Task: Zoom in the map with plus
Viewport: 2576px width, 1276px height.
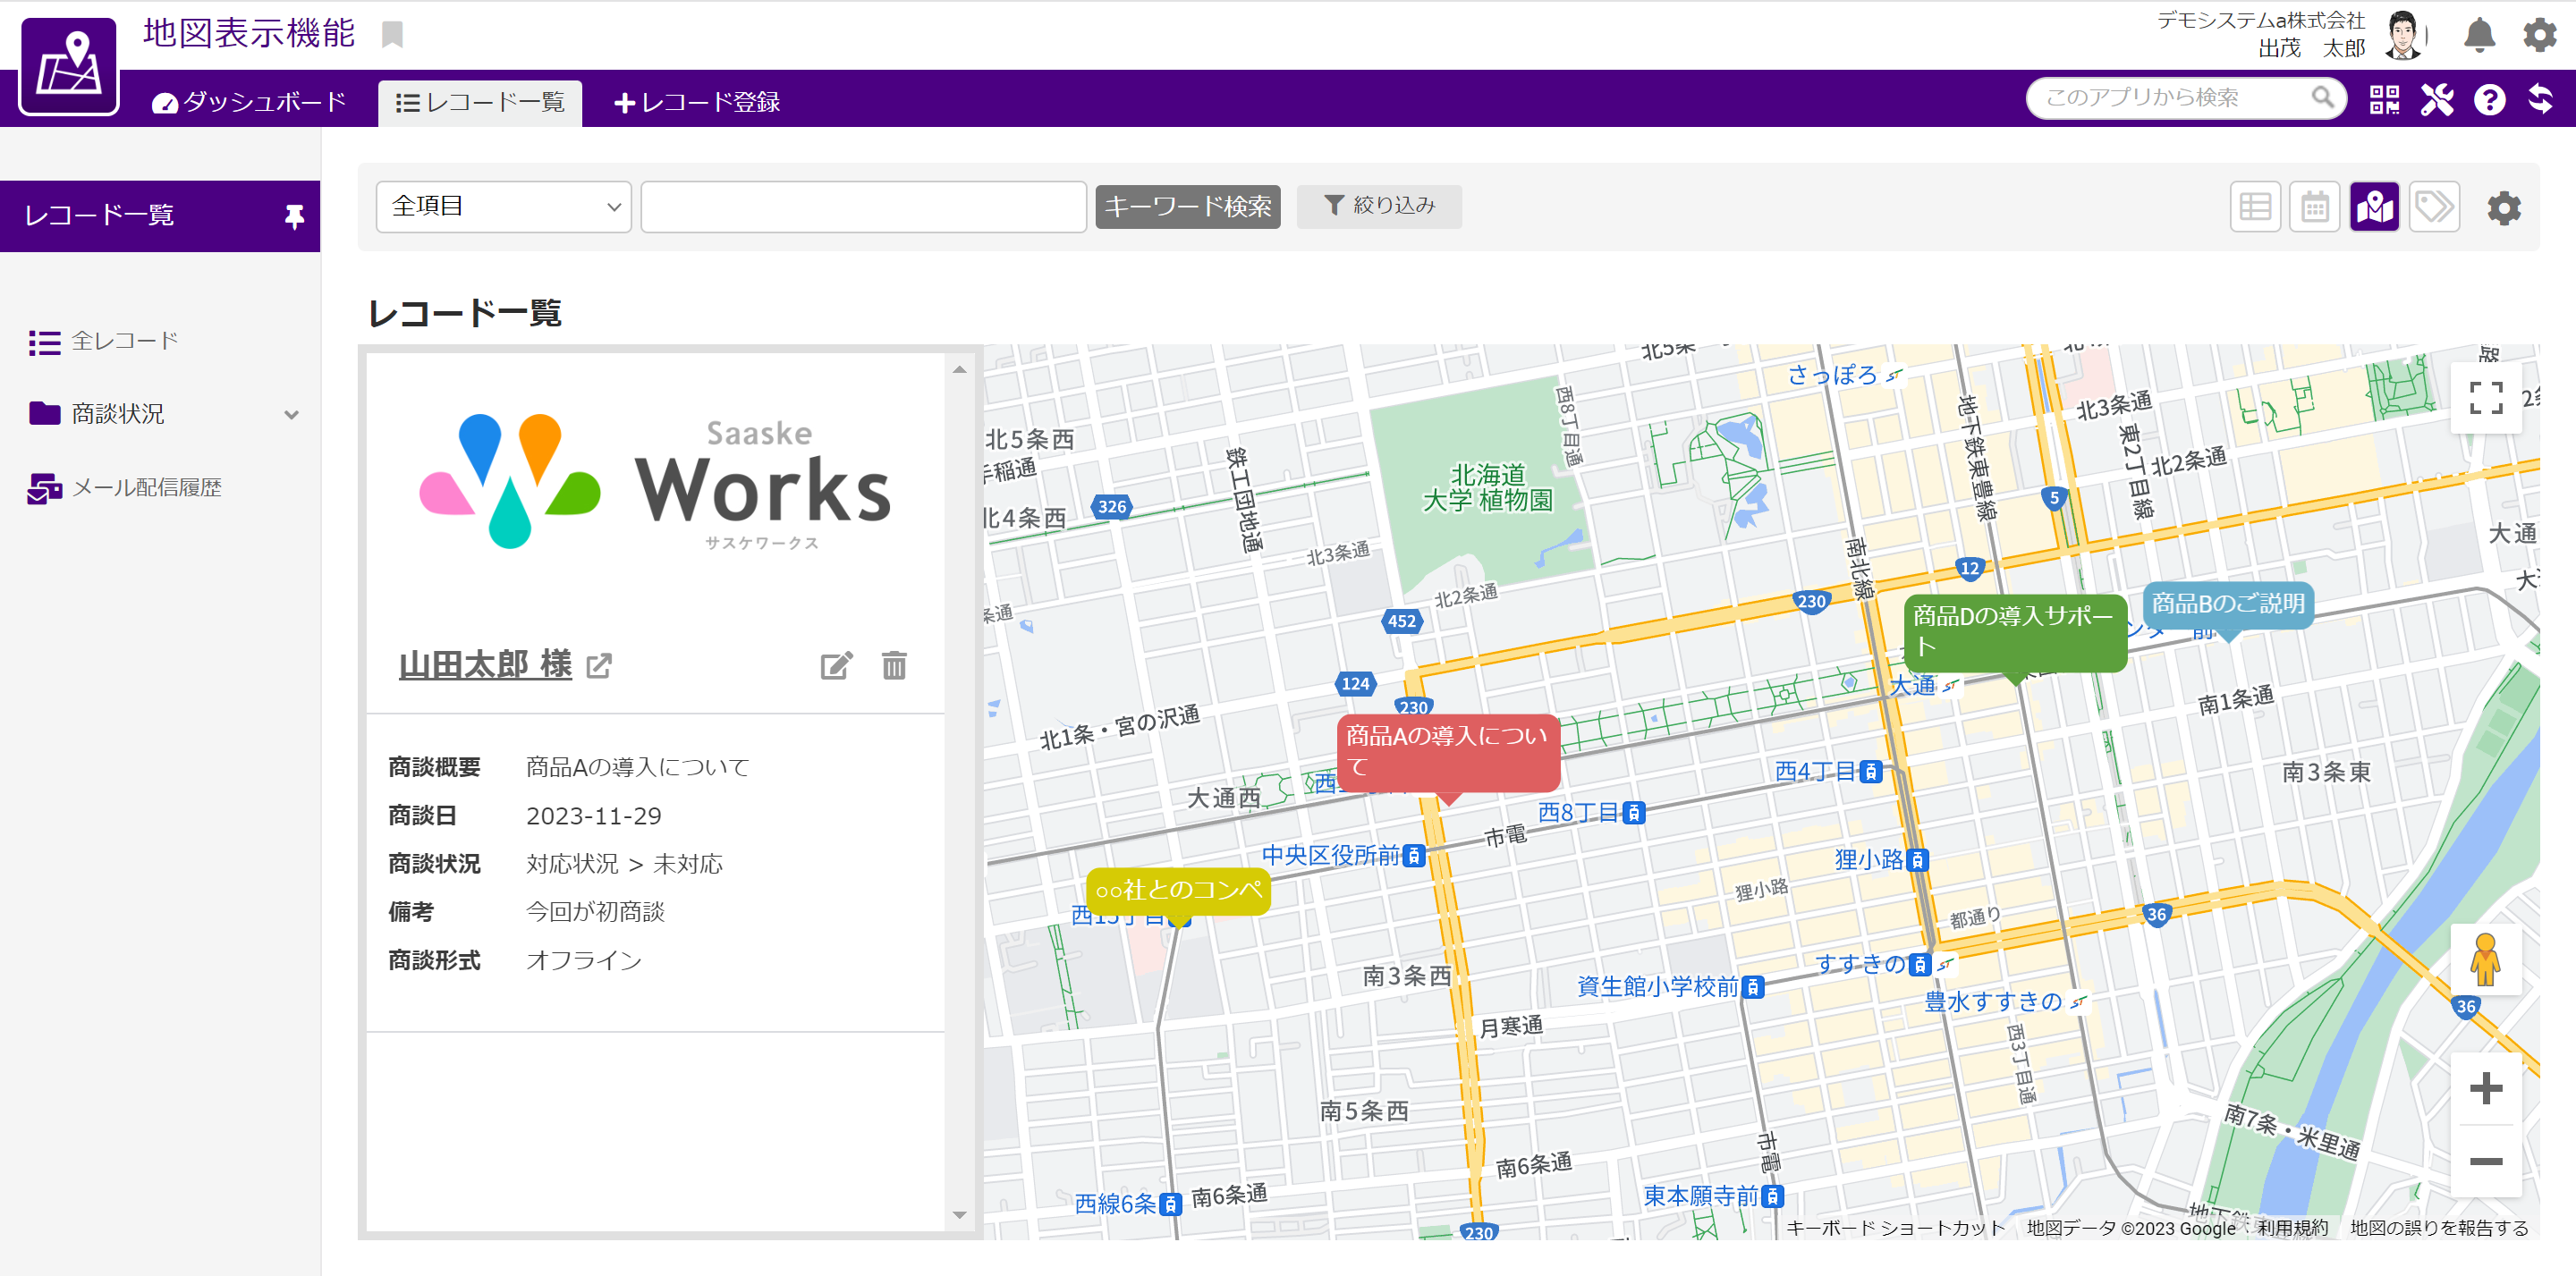Action: (2485, 1088)
